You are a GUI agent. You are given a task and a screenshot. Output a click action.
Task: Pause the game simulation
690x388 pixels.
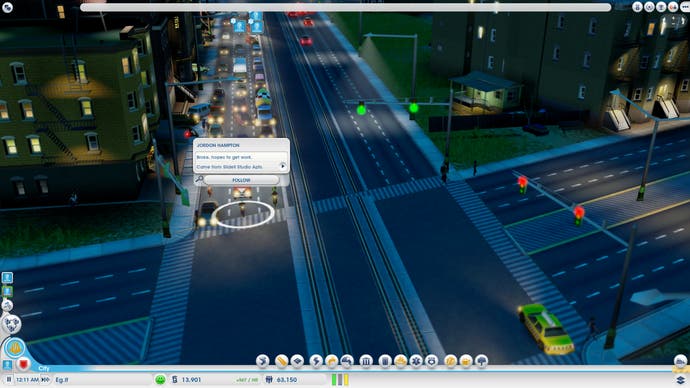pos(8,379)
